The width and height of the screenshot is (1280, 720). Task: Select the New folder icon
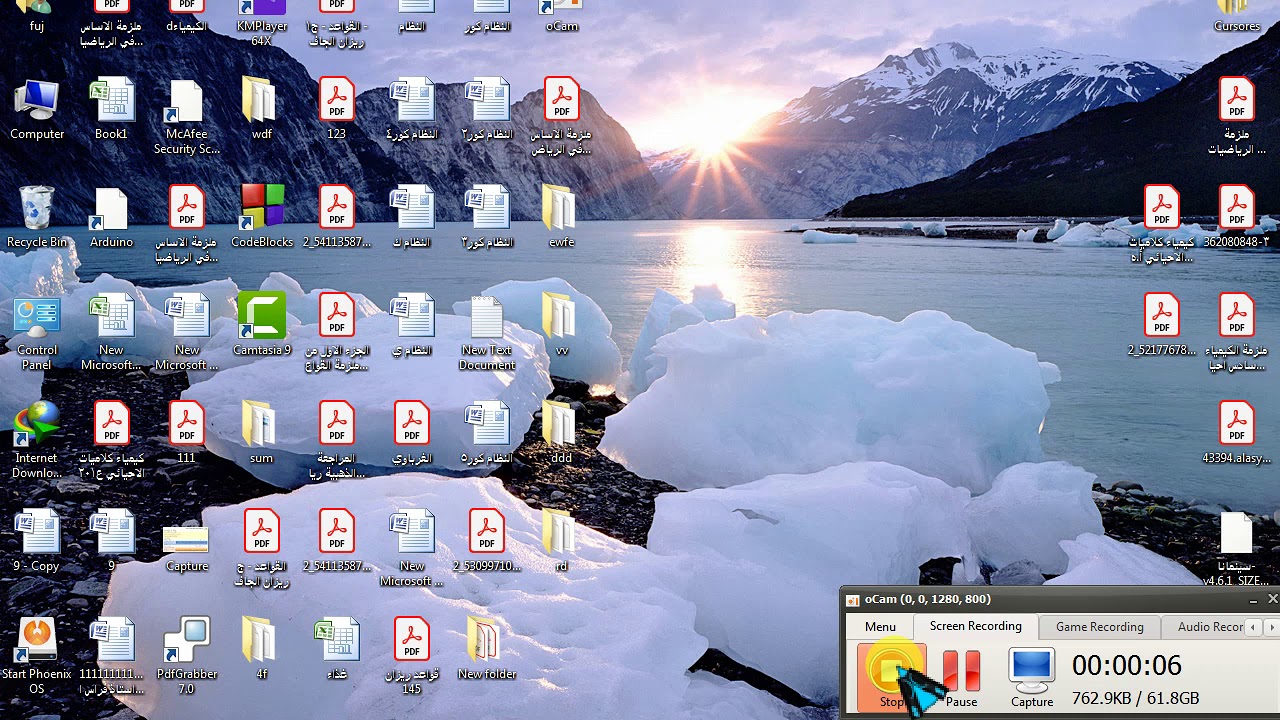point(487,649)
